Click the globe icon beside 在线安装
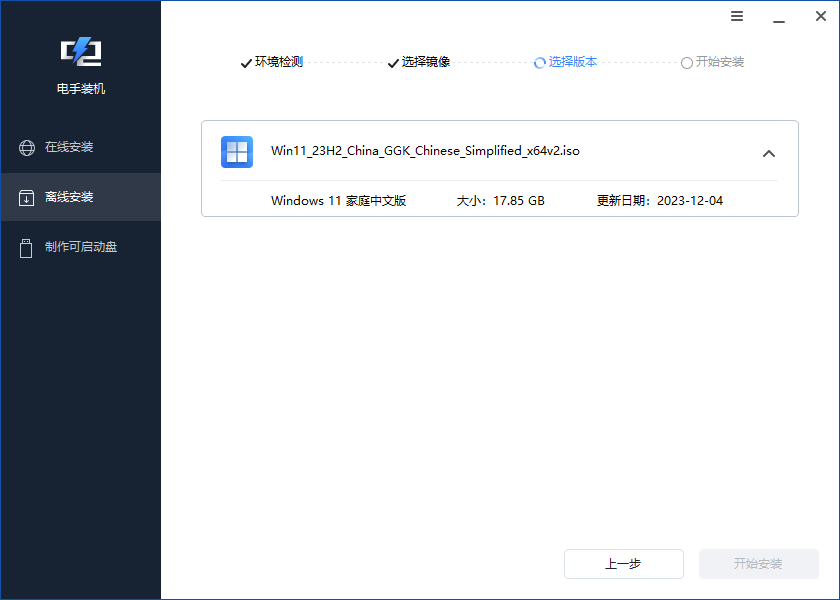840x600 pixels. pos(26,147)
